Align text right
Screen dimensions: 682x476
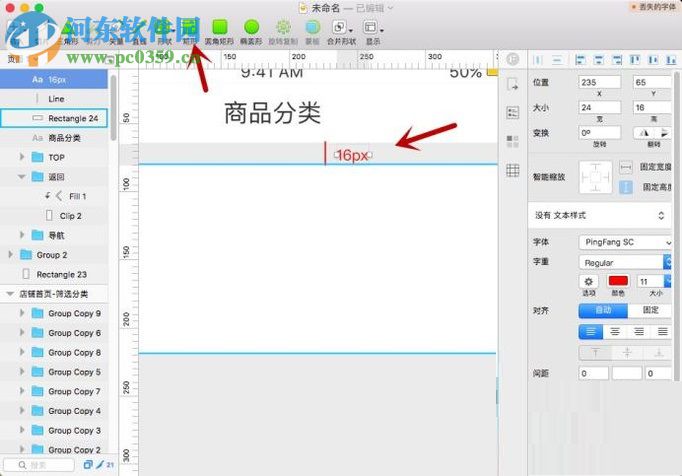(x=639, y=332)
